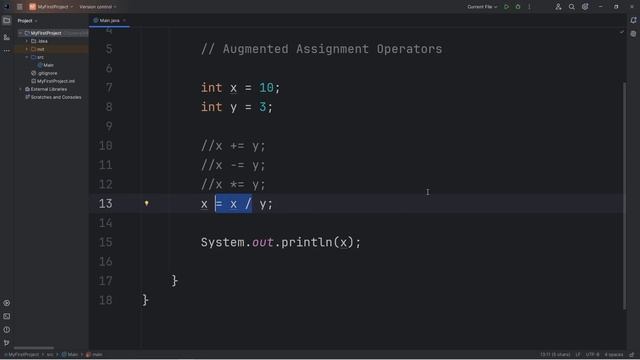640x360 pixels.
Task: Click on 'int y = 3;' line
Action: [237, 107]
